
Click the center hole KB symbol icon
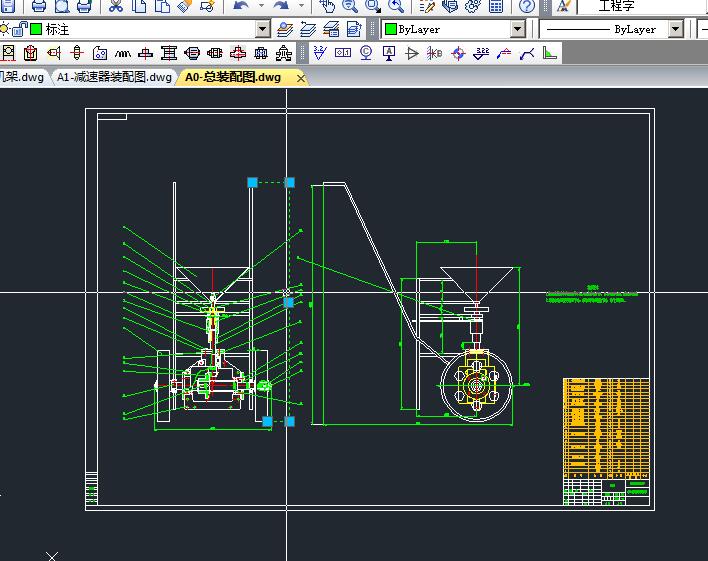click(x=435, y=53)
